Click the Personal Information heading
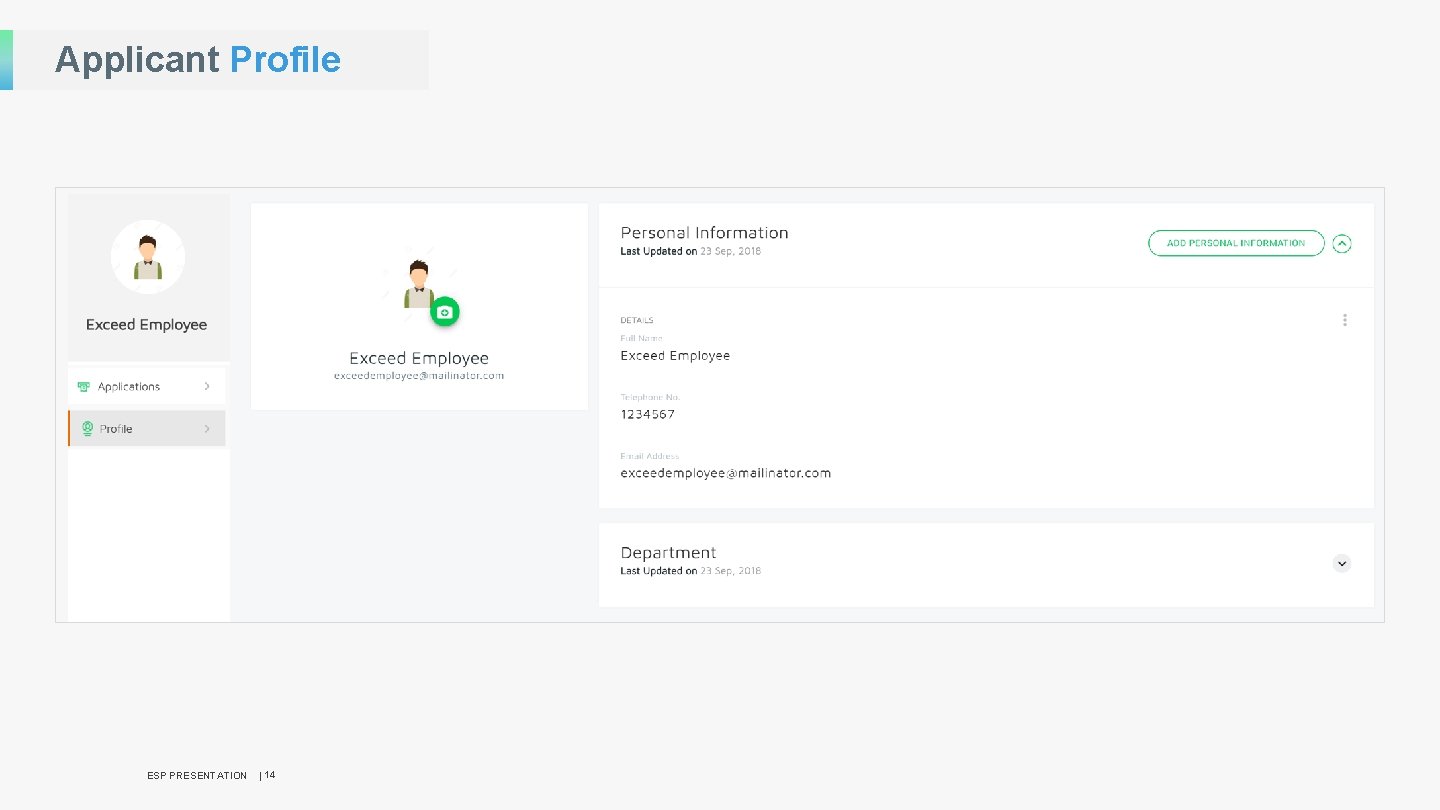Image resolution: width=1440 pixels, height=810 pixels. (x=704, y=233)
